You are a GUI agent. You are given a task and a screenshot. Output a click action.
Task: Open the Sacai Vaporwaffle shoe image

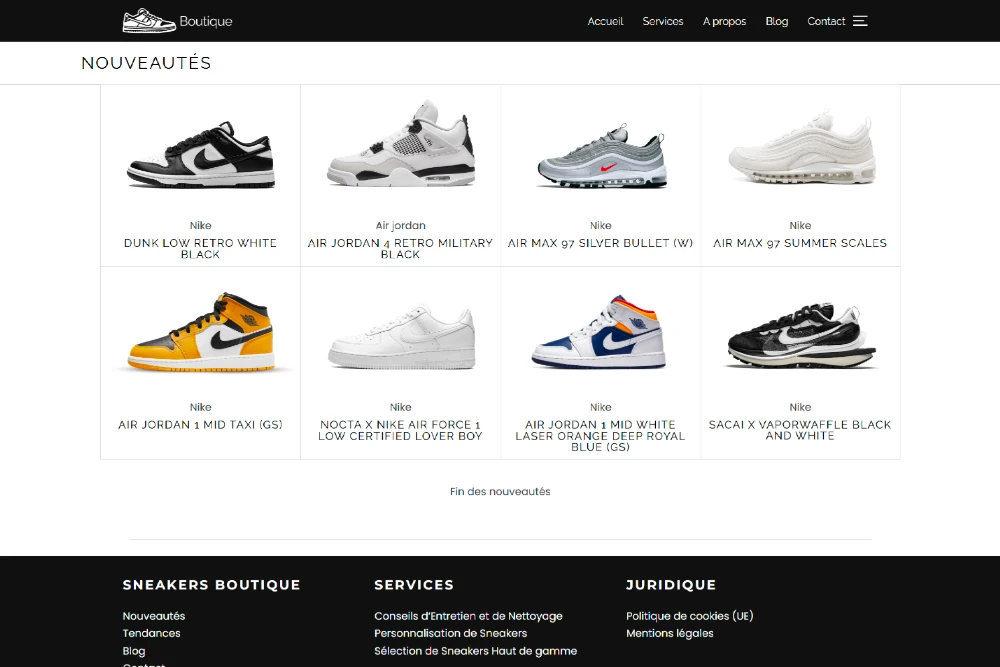pos(800,335)
